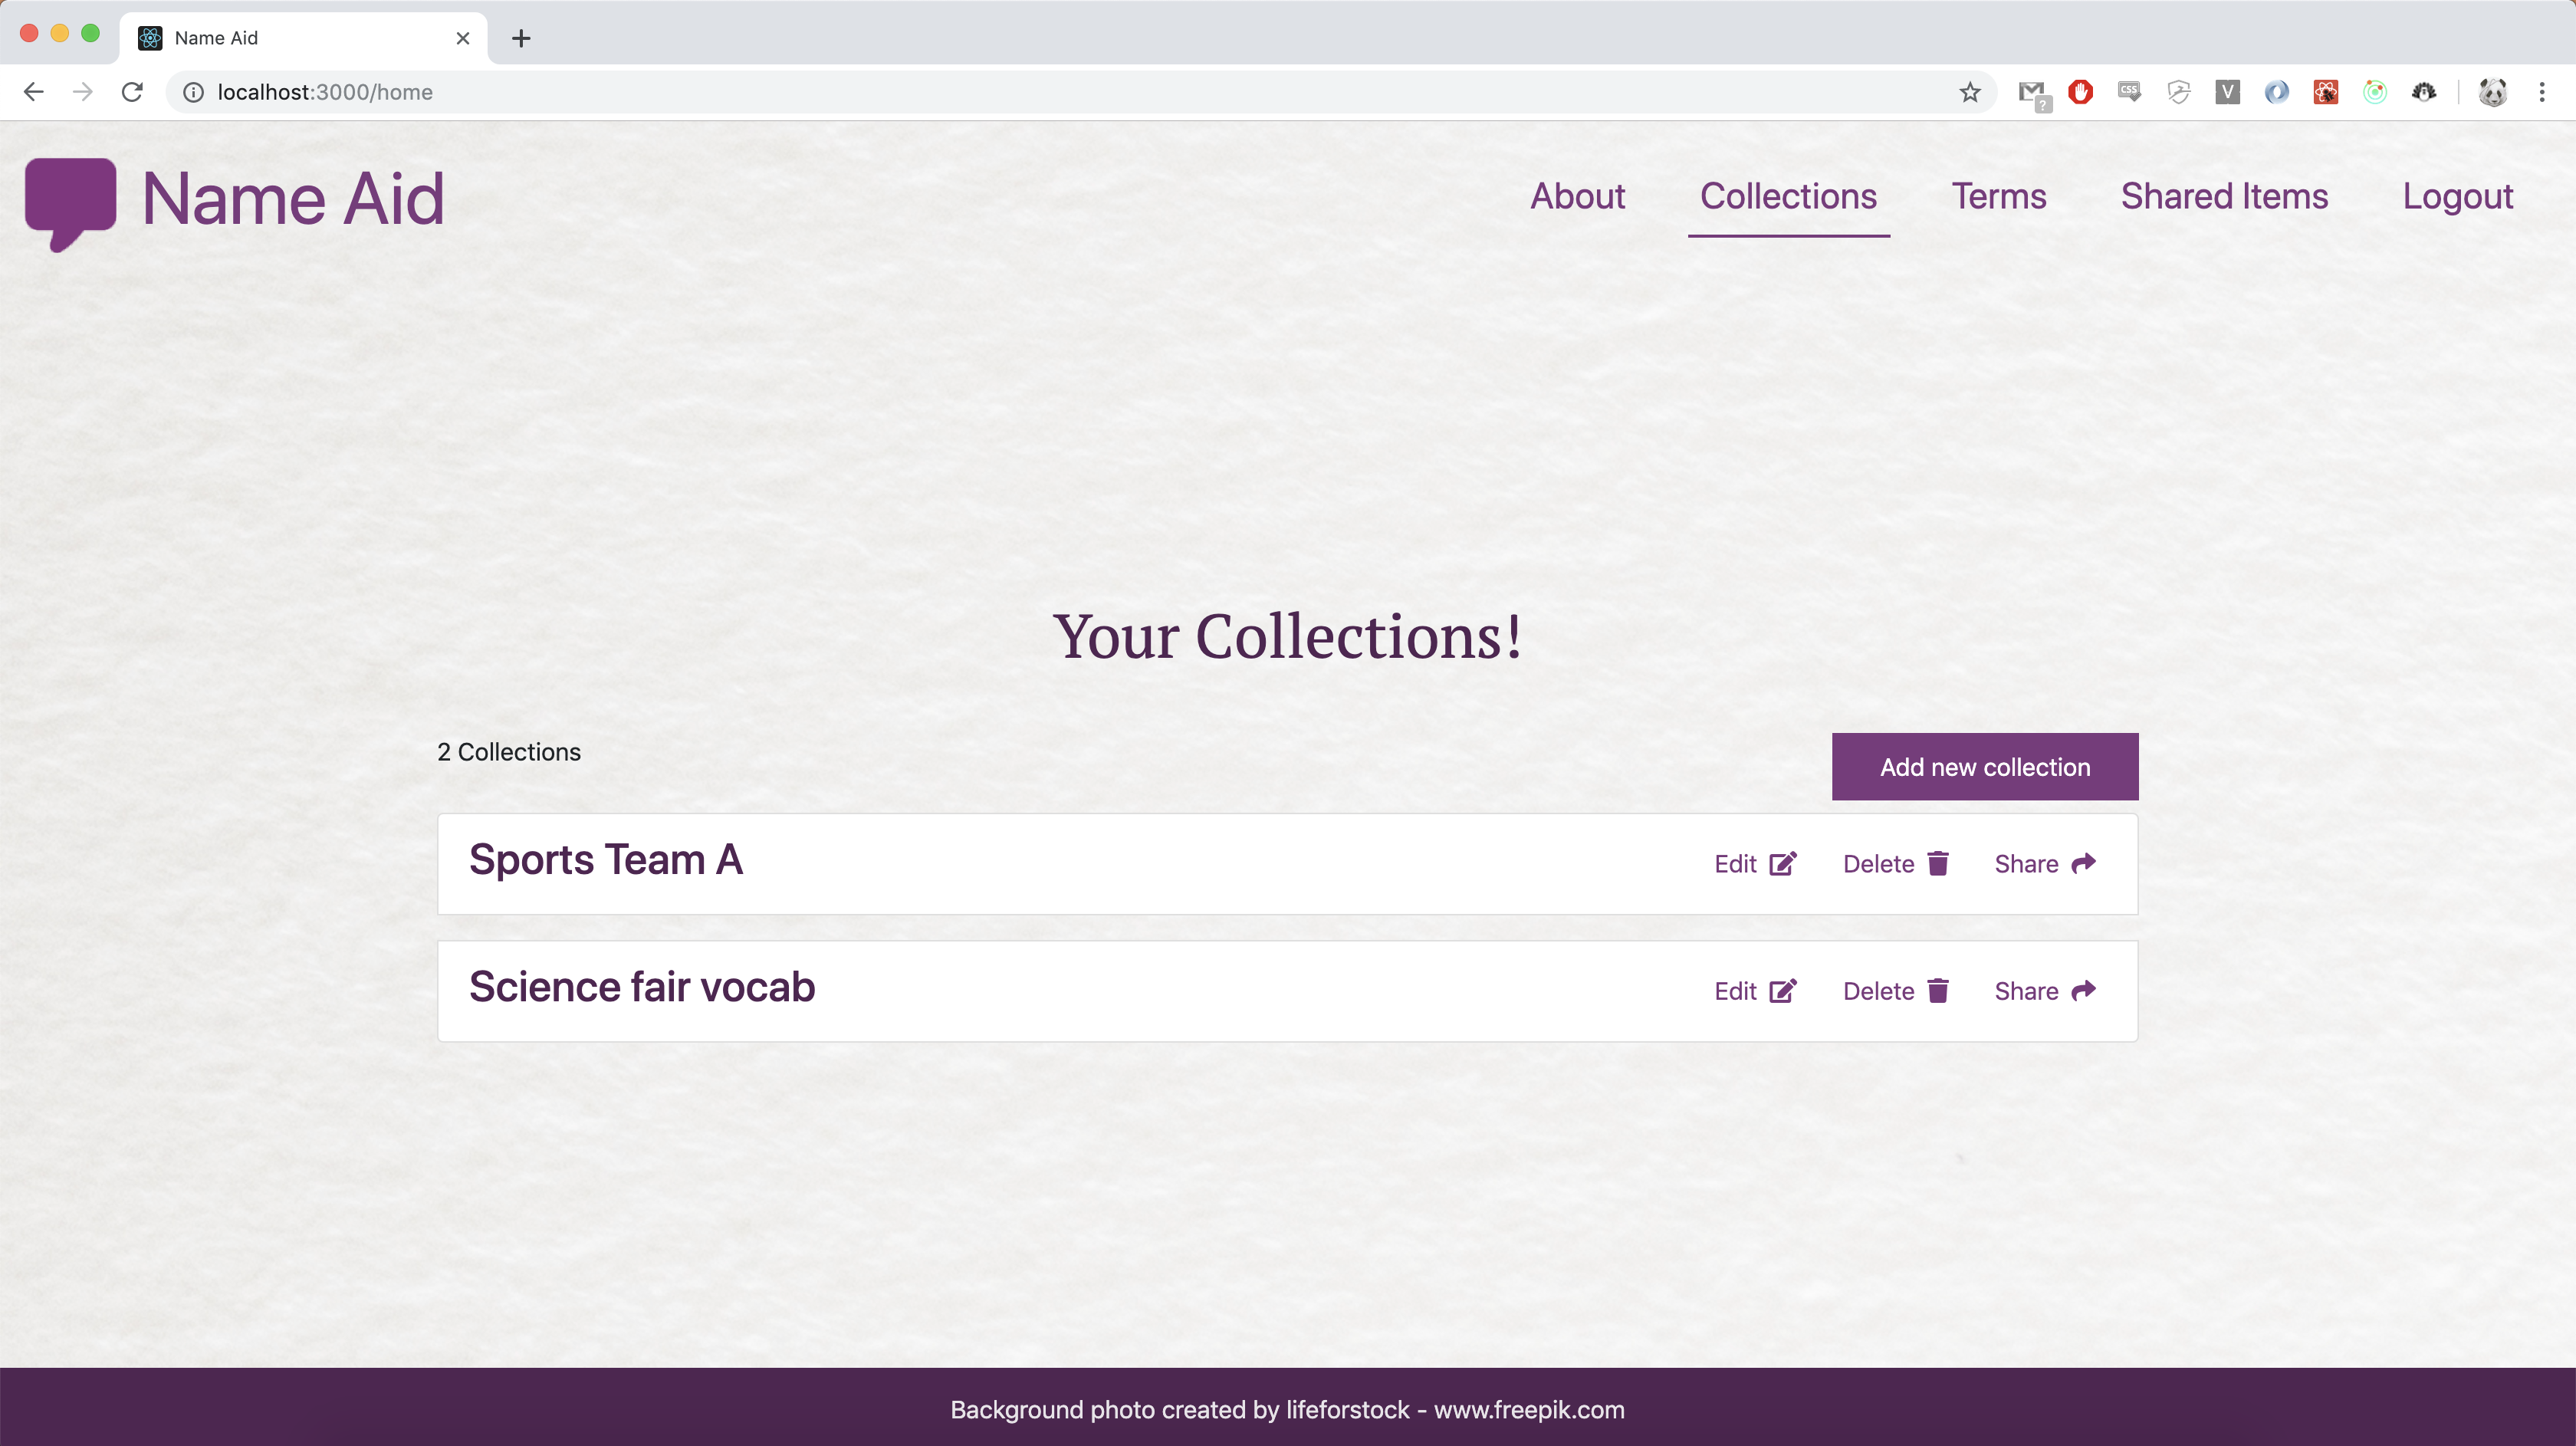This screenshot has width=2576, height=1446.
Task: Click the red hand ad blocker extension icon
Action: (x=2081, y=92)
